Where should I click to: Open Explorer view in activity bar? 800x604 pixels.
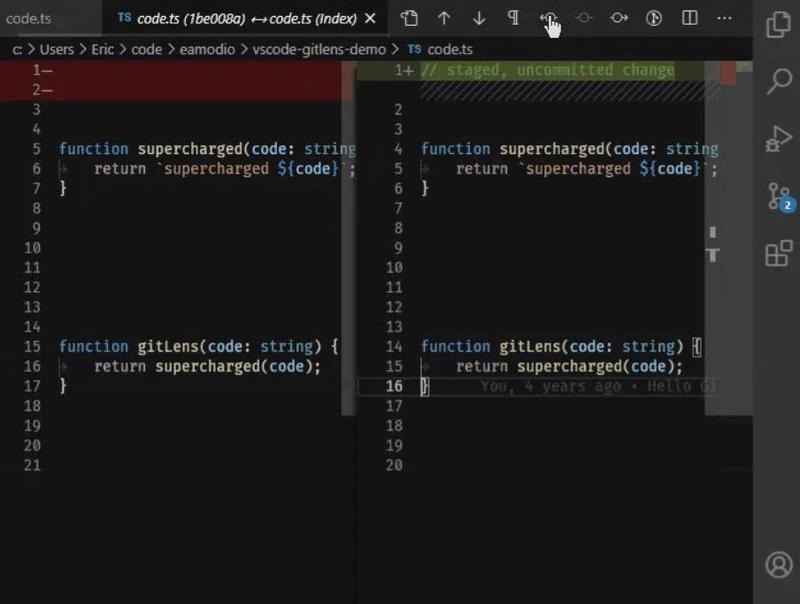pyautogui.click(x=779, y=24)
